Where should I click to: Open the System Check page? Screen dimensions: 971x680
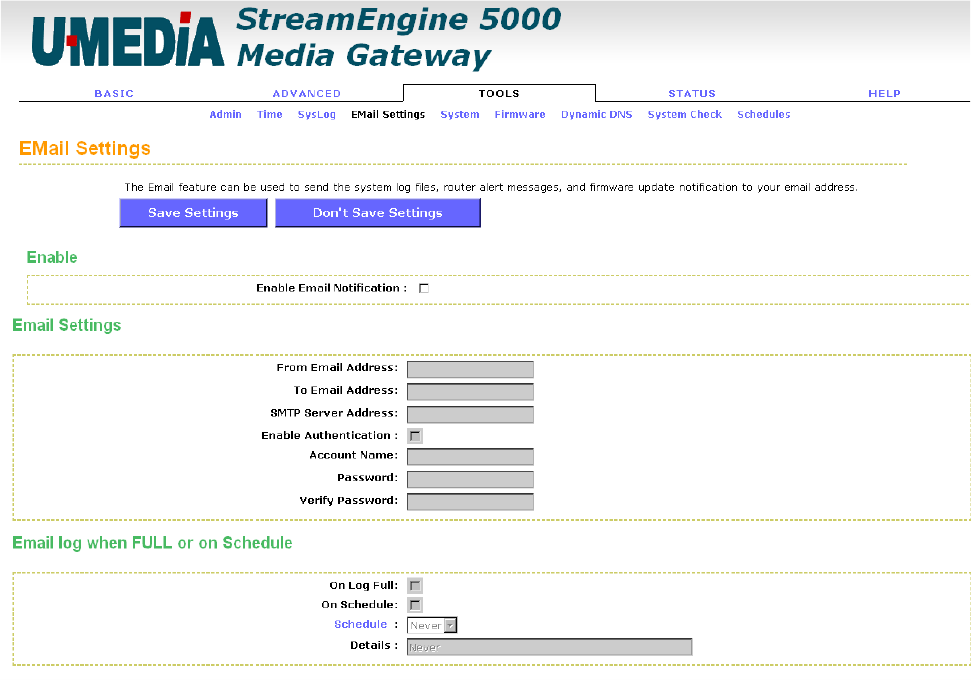point(685,115)
